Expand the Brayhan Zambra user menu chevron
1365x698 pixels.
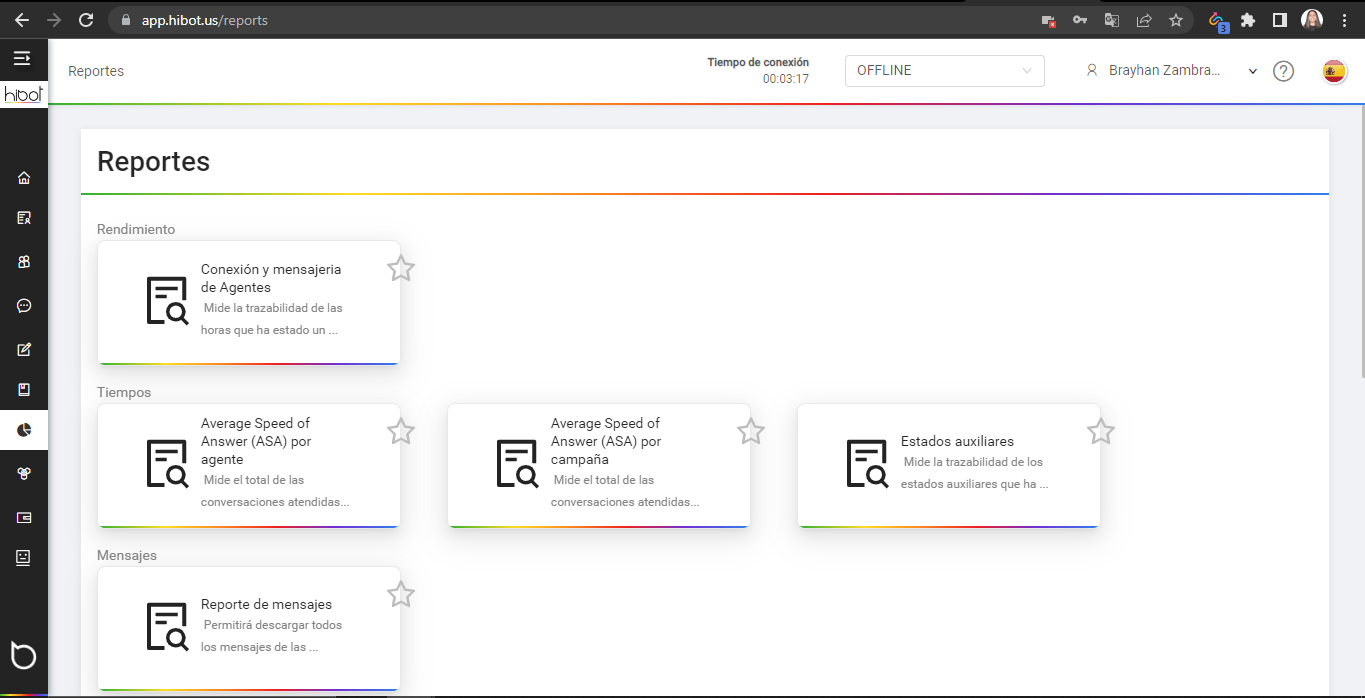[1252, 71]
